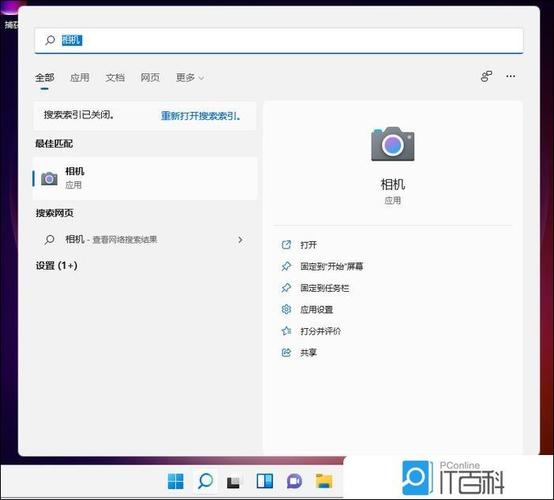Viewport: 554px width, 500px height.
Task: Choose 打分并评价
Action: [320, 331]
